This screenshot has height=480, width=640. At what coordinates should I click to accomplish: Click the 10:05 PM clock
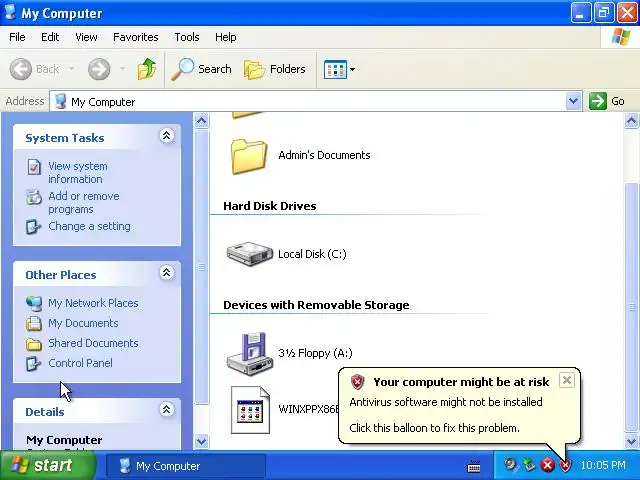(x=603, y=465)
